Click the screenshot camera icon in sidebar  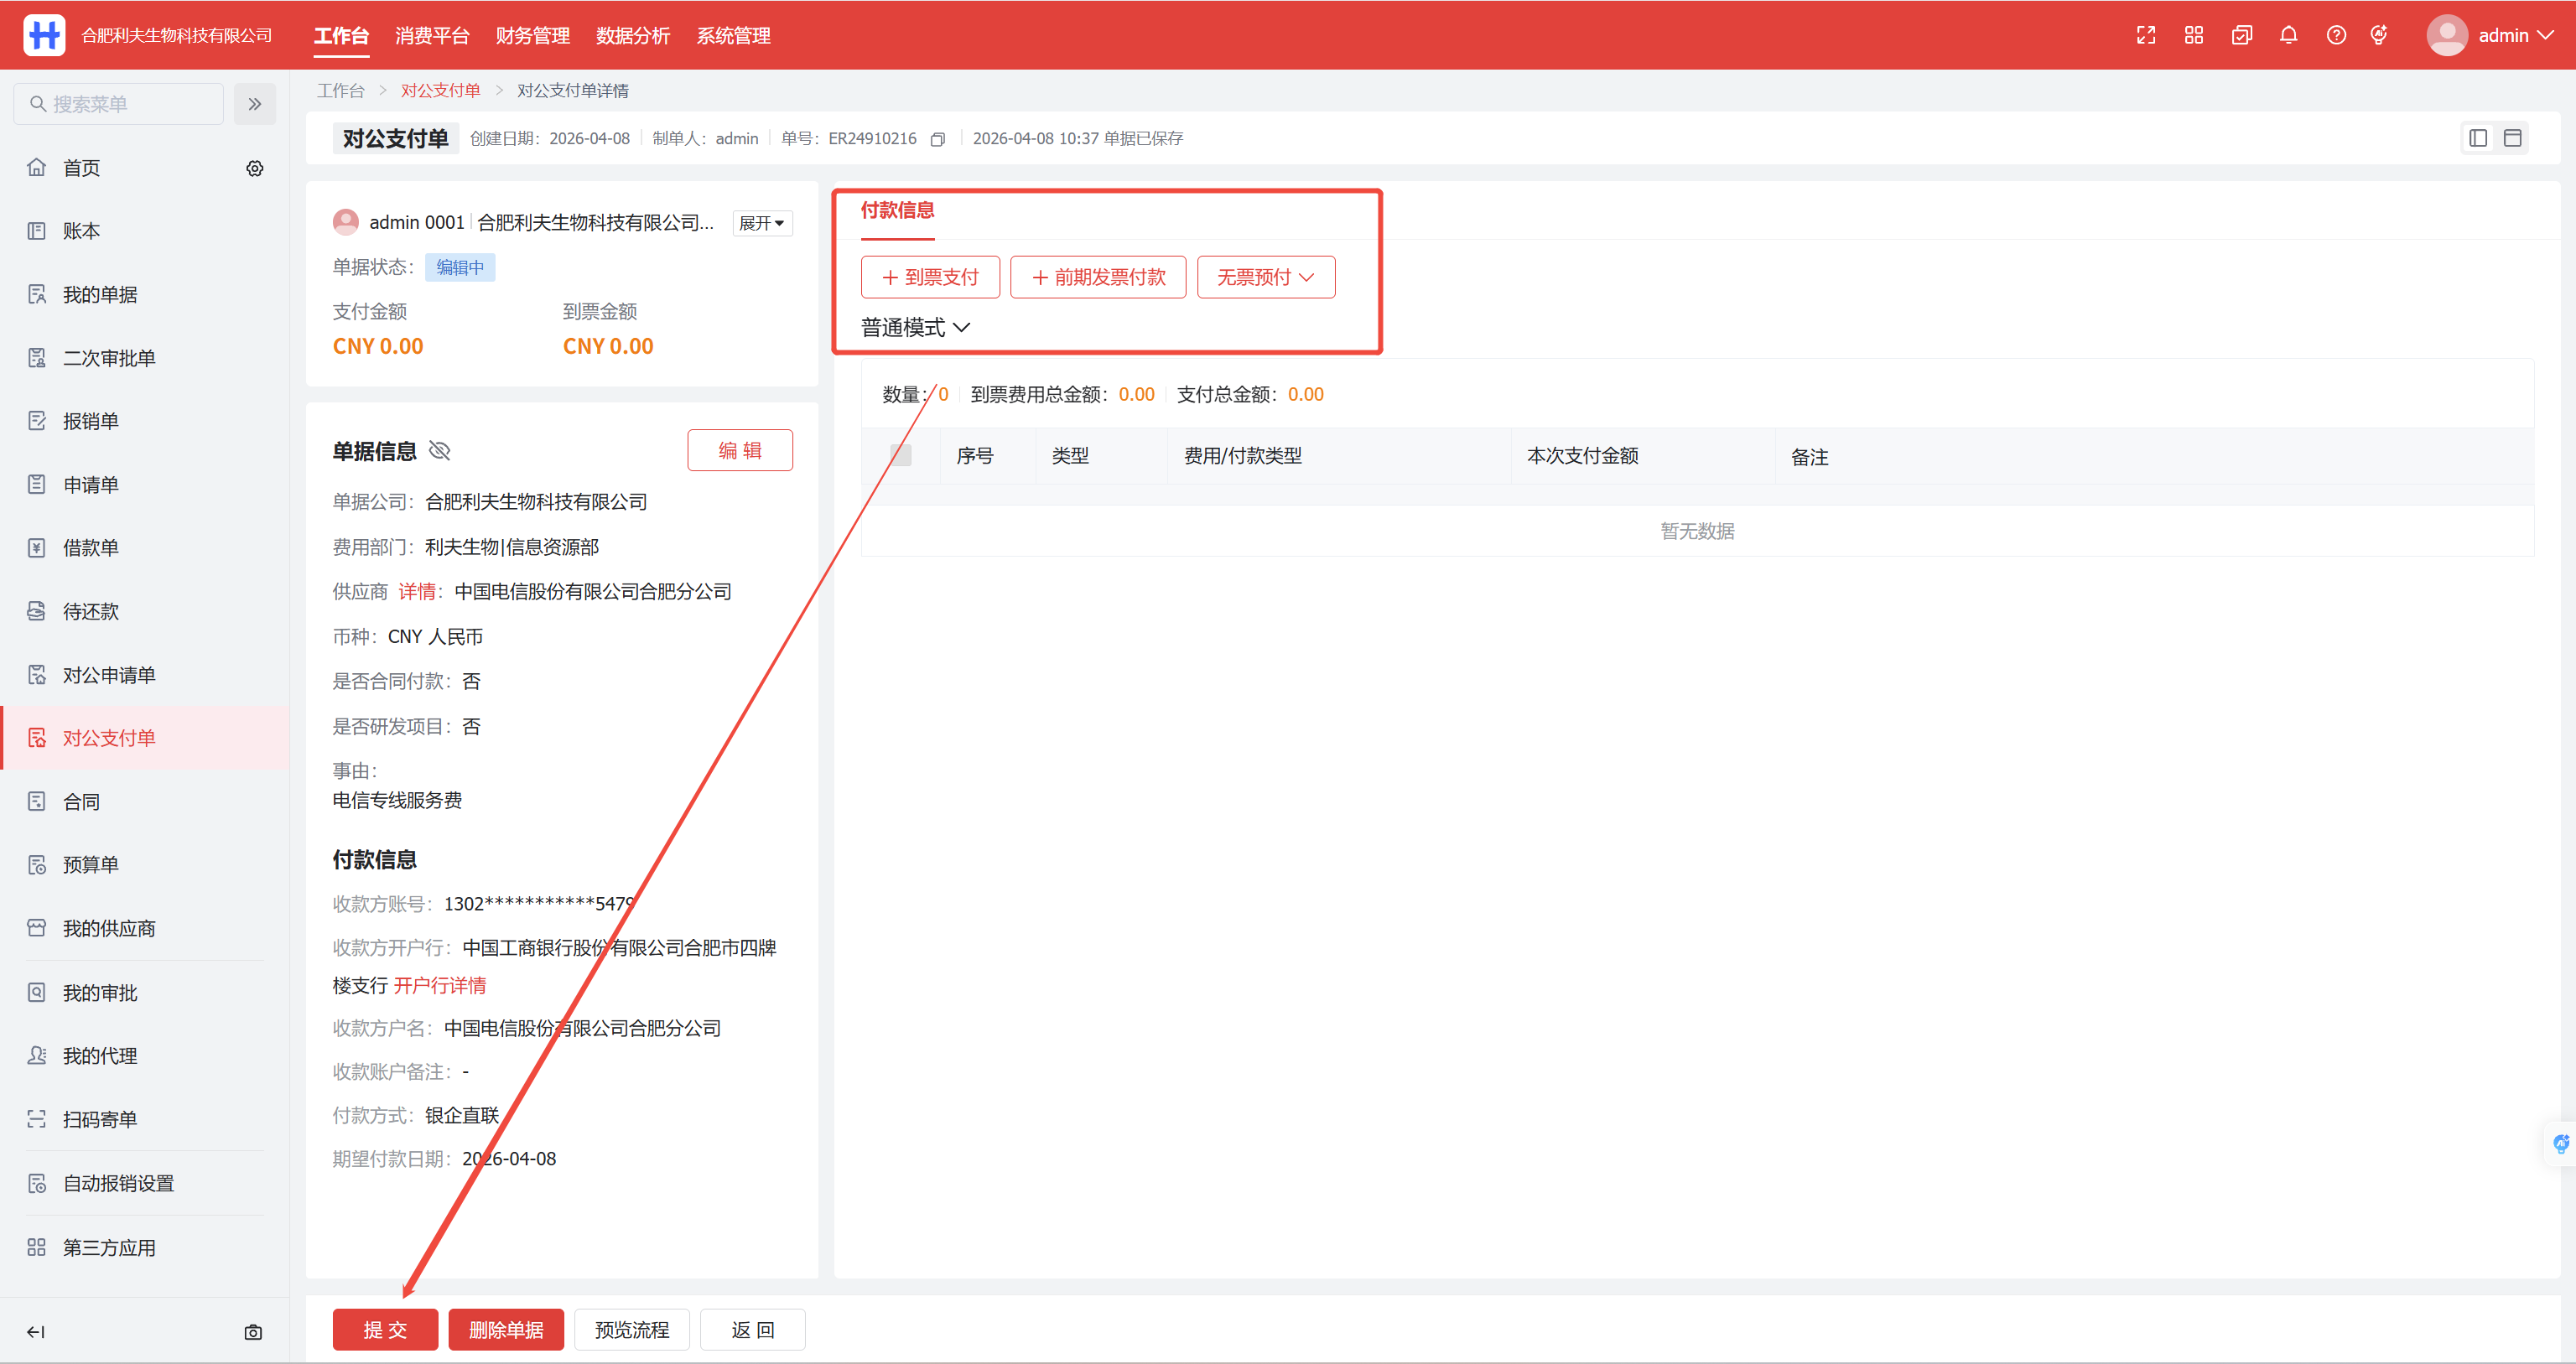[x=253, y=1332]
